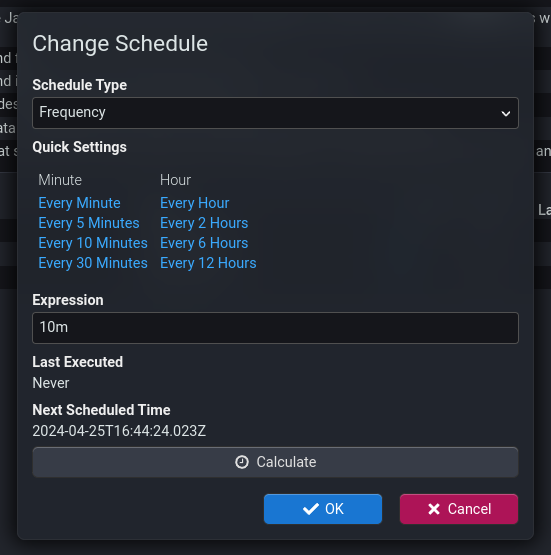Click the Last Executed Never text
Viewport: 551px width, 555px height.
(51, 383)
